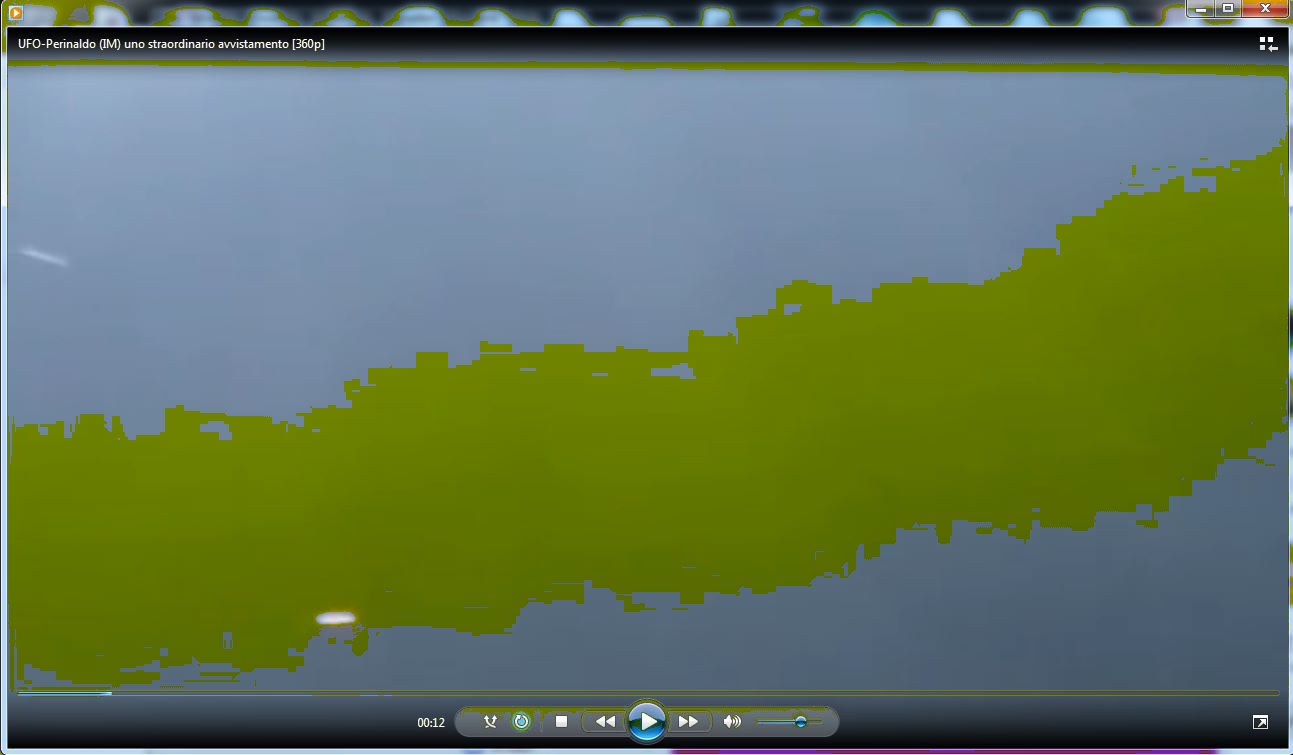Screen dimensions: 1293x755
Task: Adjust the volume slider
Action: (x=789, y=721)
